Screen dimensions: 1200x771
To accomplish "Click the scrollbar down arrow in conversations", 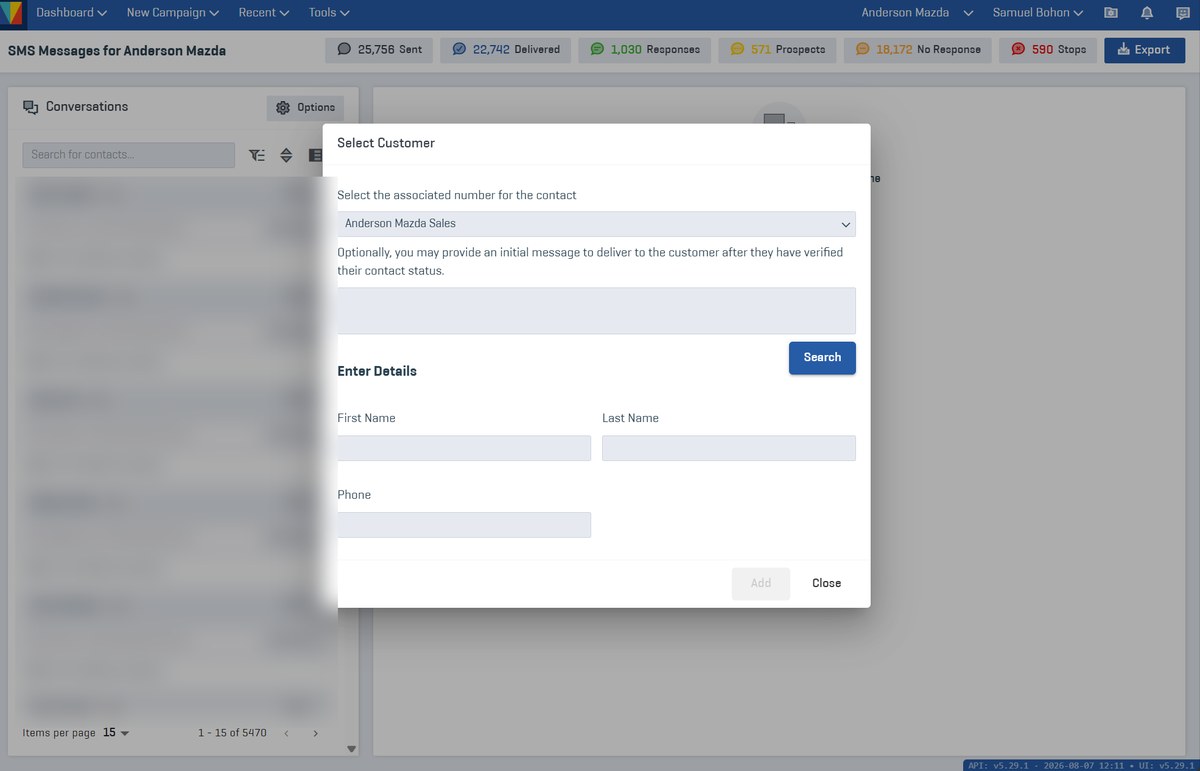I will pos(351,748).
